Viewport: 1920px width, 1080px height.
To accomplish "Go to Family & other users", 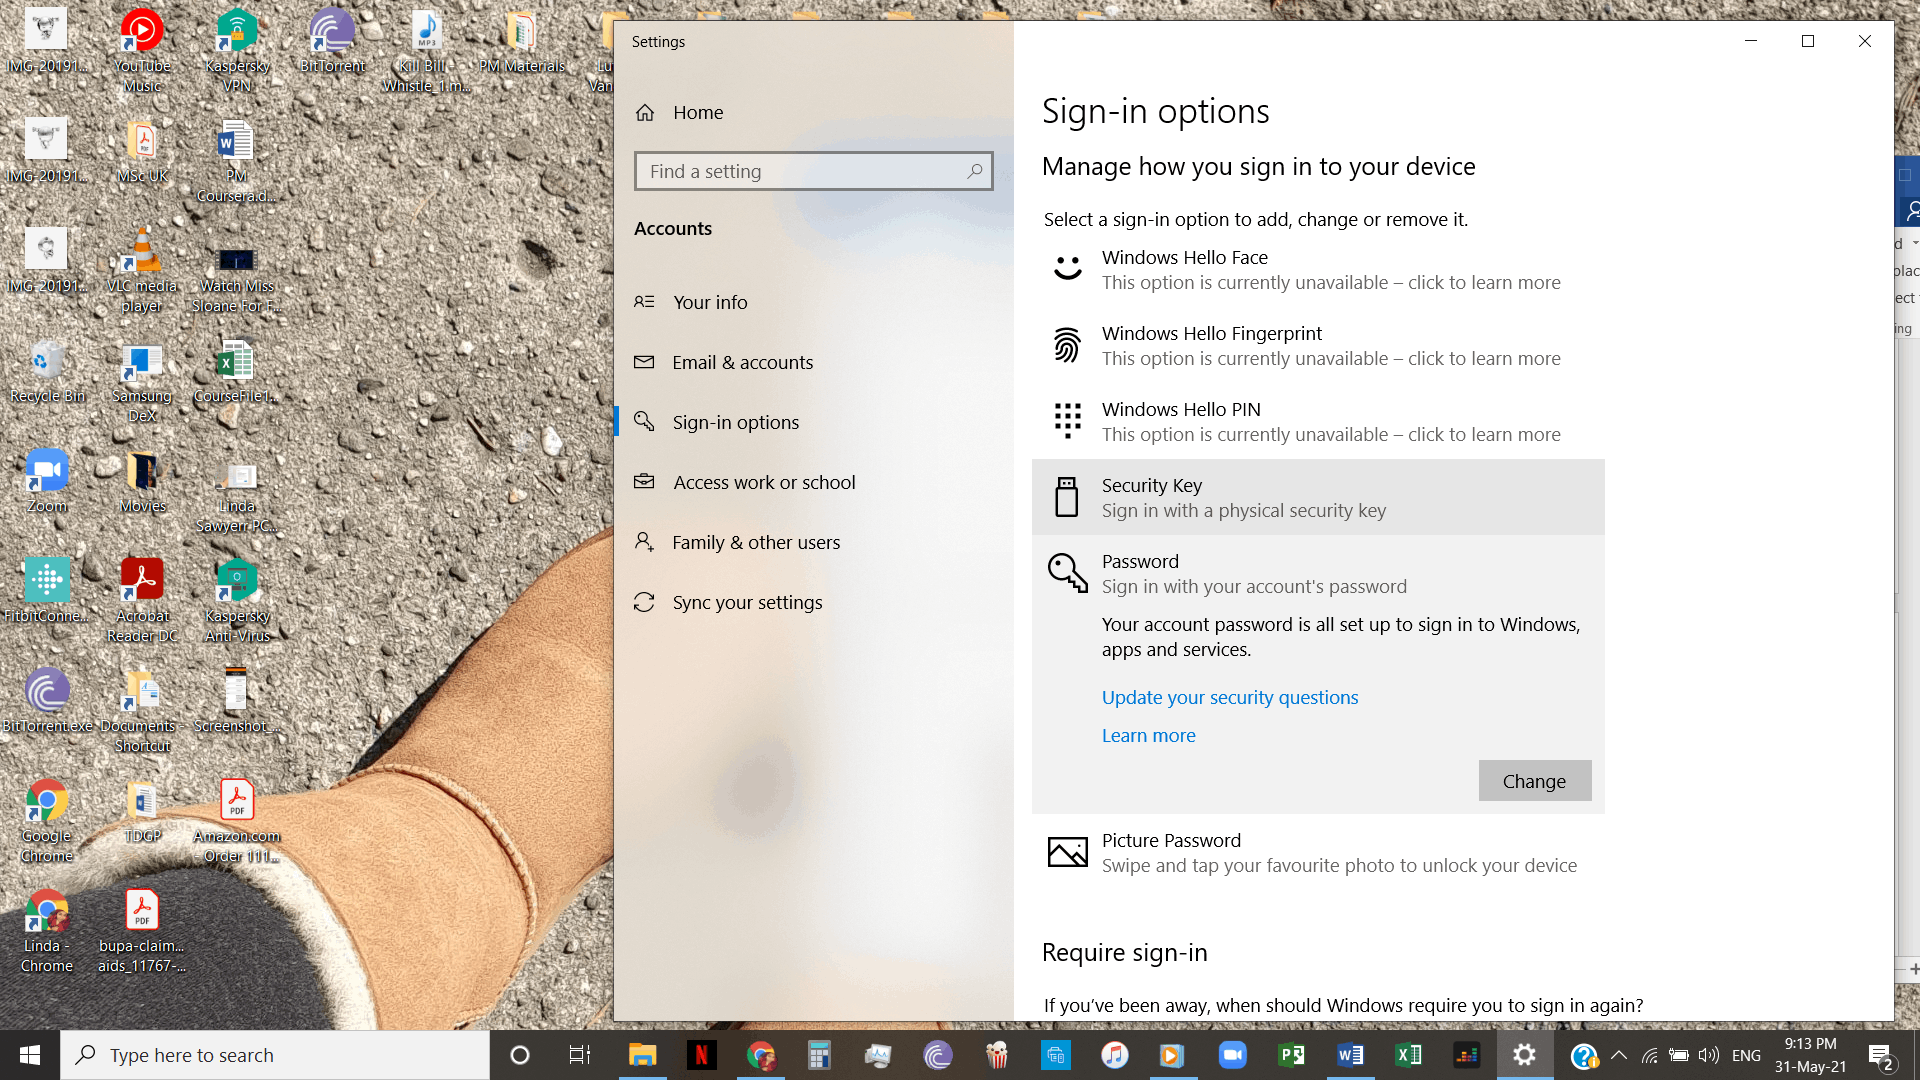I will (x=755, y=542).
